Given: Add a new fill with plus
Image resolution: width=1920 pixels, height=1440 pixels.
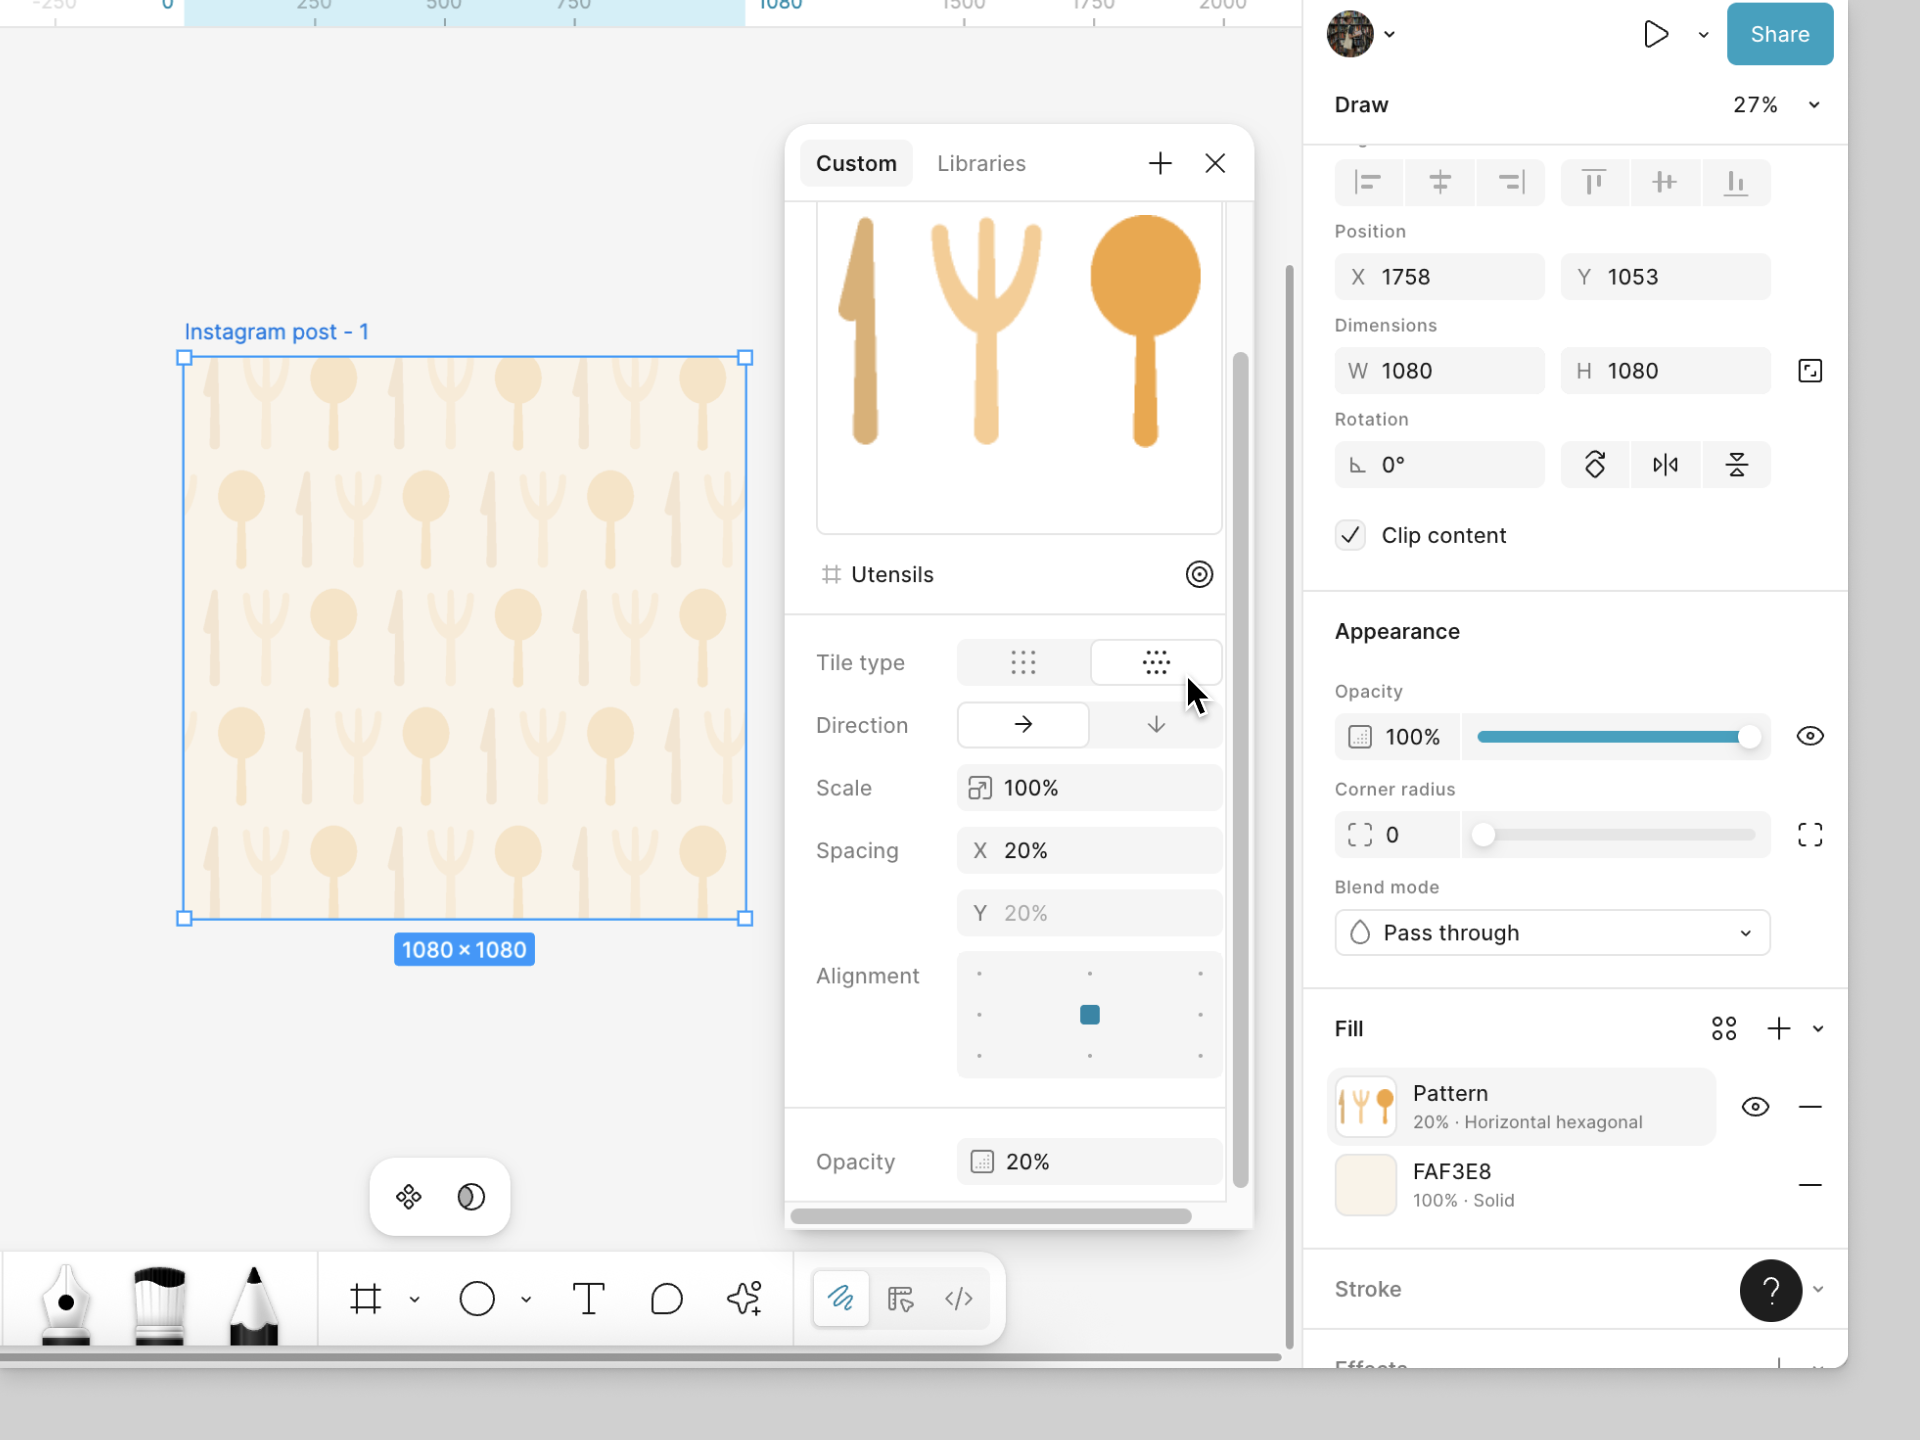Looking at the screenshot, I should (x=1779, y=1029).
